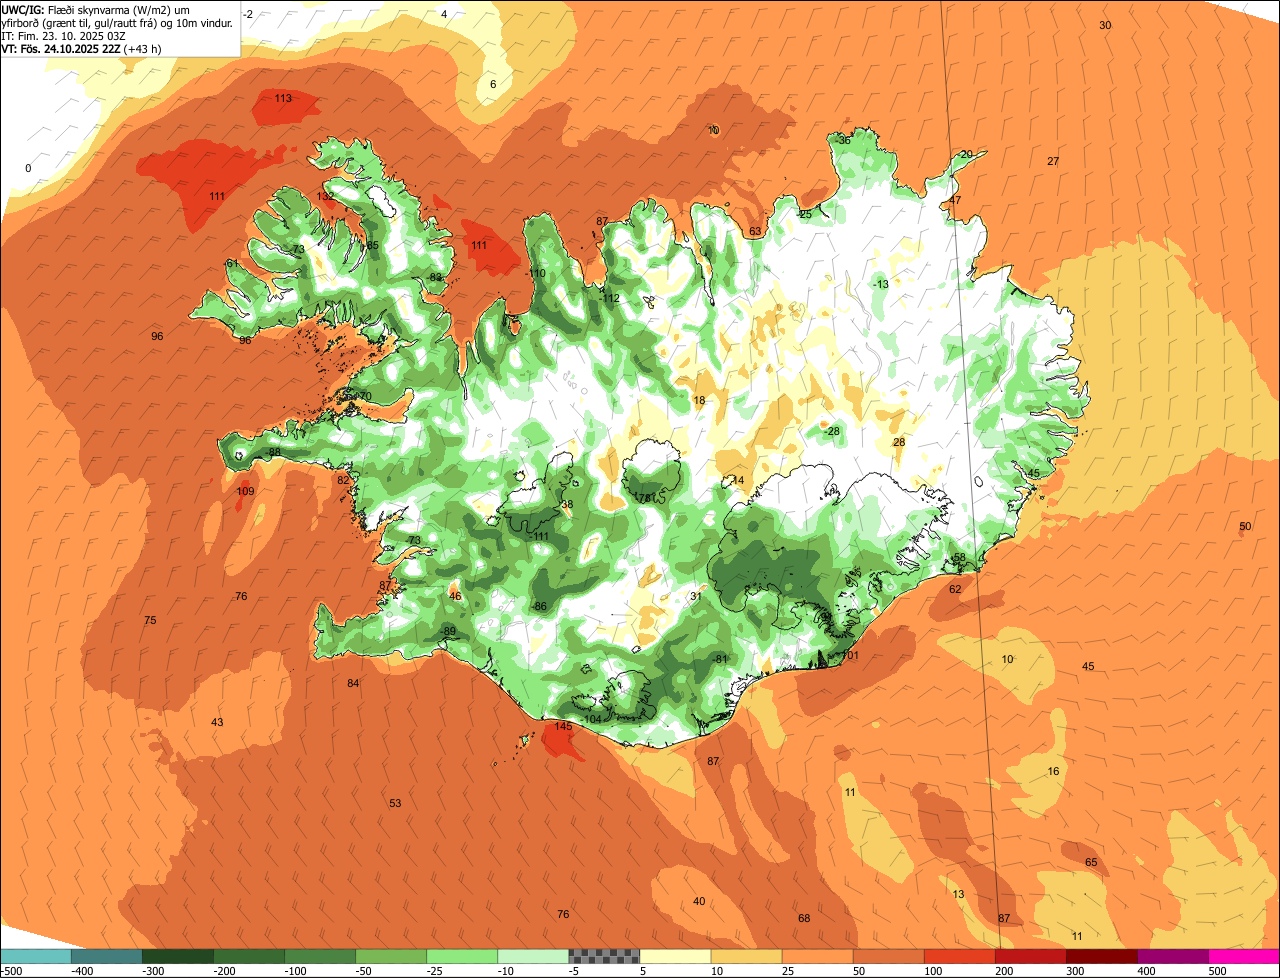Viewport: 1280px width, 978px height.
Task: Click the map value '178' near the central glacier
Action: pos(643,497)
